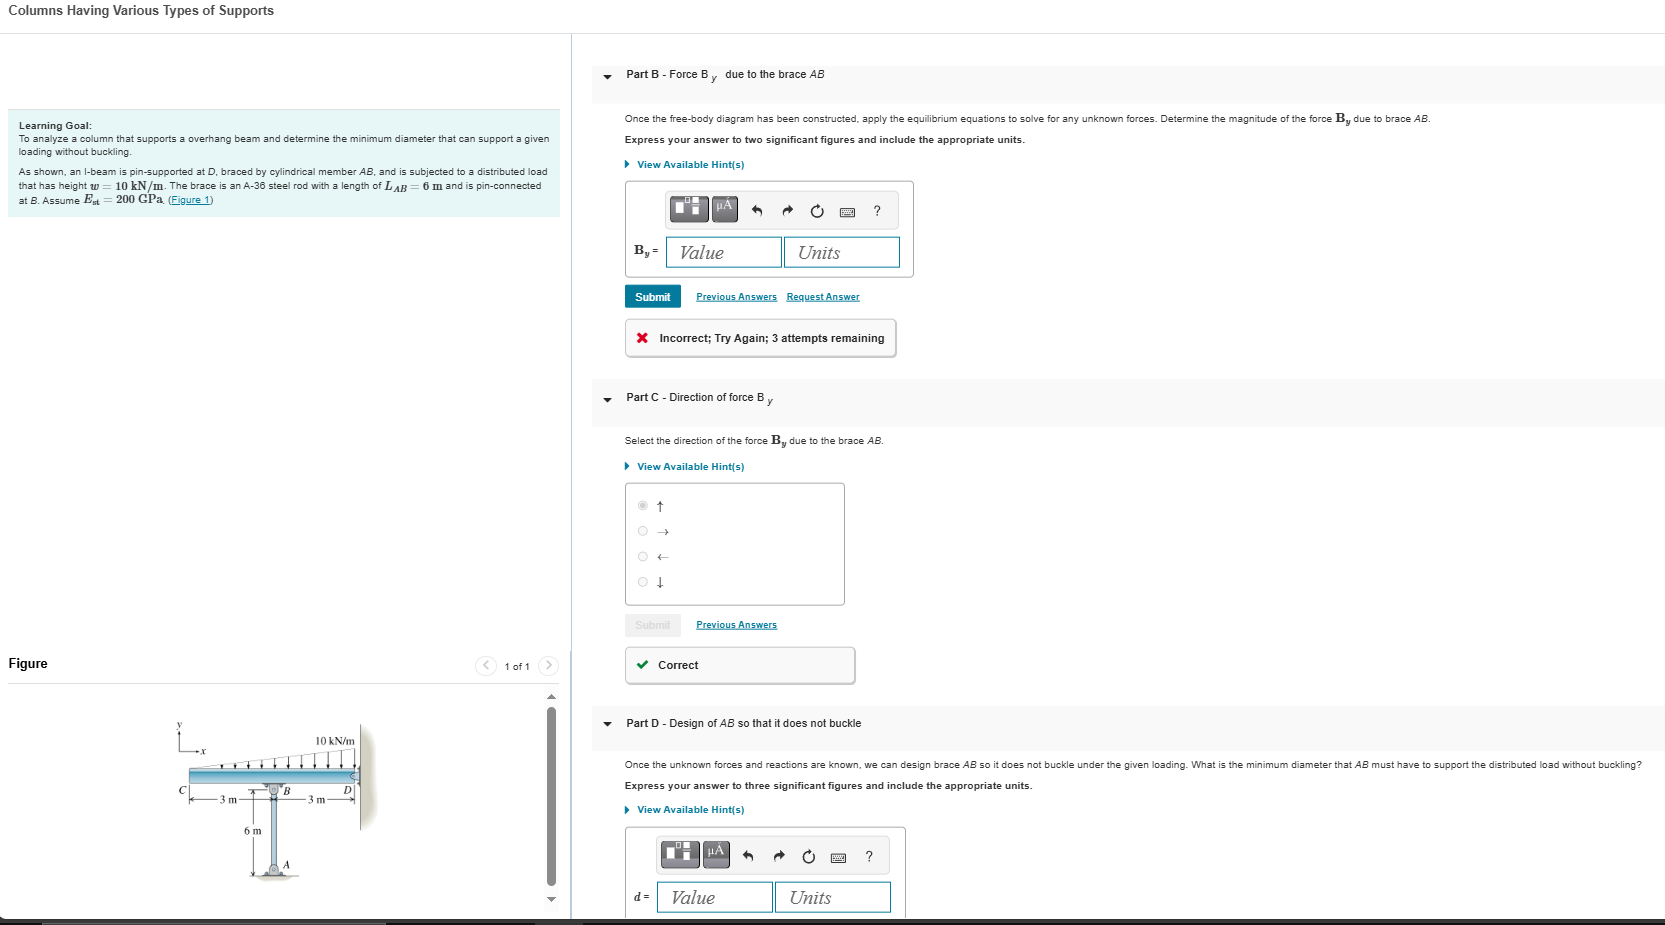Click the '1 of 1' figure counter
The width and height of the screenshot is (1665, 925).
[x=517, y=666]
